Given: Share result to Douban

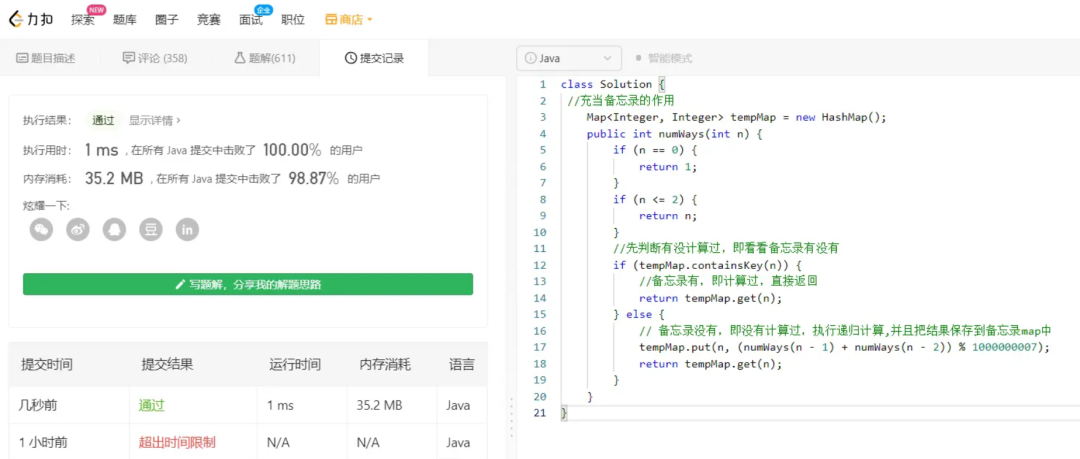Looking at the screenshot, I should click(151, 230).
